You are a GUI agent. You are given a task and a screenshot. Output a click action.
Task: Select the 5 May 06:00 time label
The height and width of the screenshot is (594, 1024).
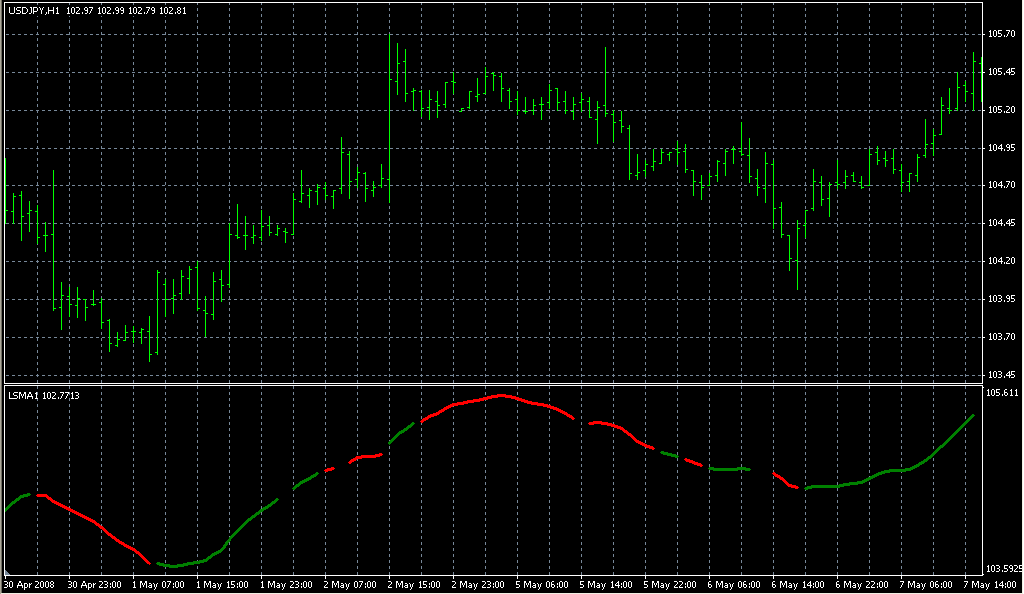(541, 584)
